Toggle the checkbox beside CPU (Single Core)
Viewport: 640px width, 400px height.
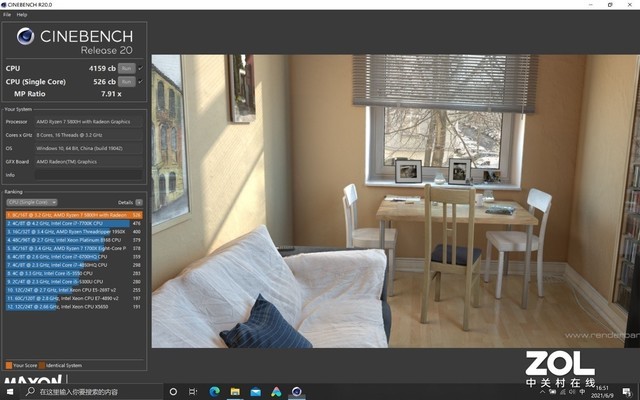140,81
